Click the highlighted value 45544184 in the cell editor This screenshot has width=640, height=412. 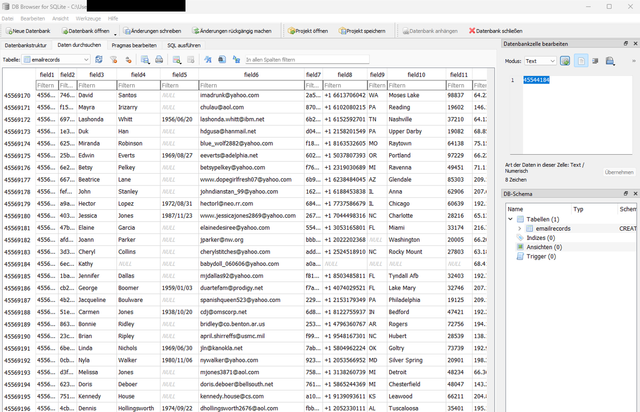536,80
